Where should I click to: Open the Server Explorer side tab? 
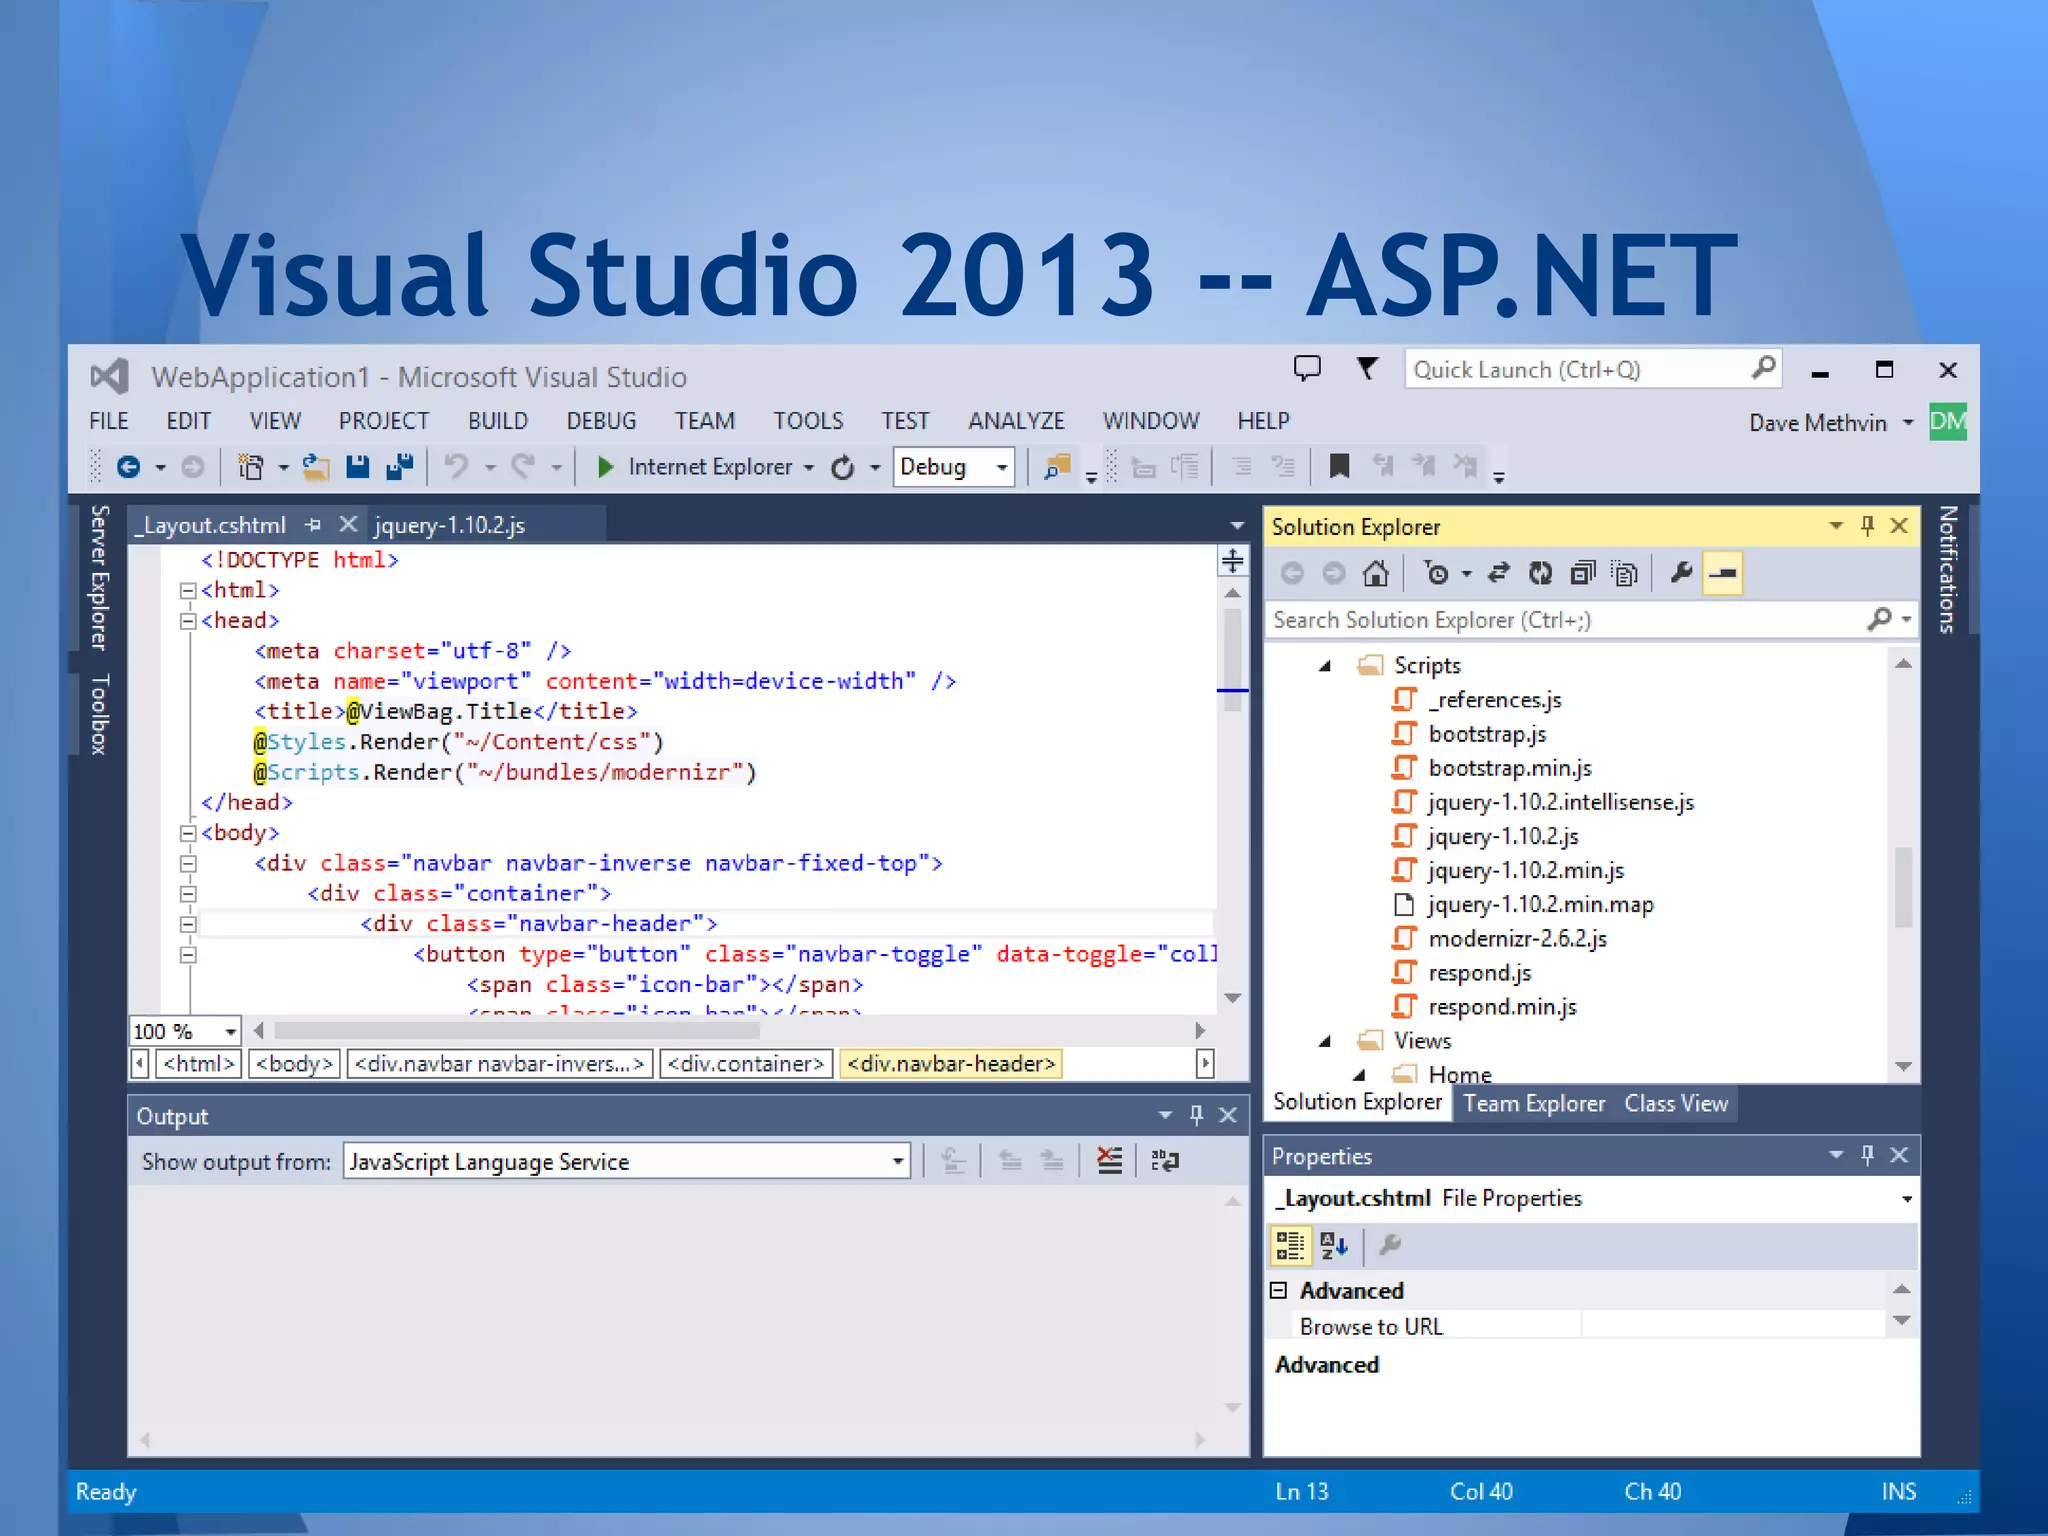pyautogui.click(x=98, y=577)
